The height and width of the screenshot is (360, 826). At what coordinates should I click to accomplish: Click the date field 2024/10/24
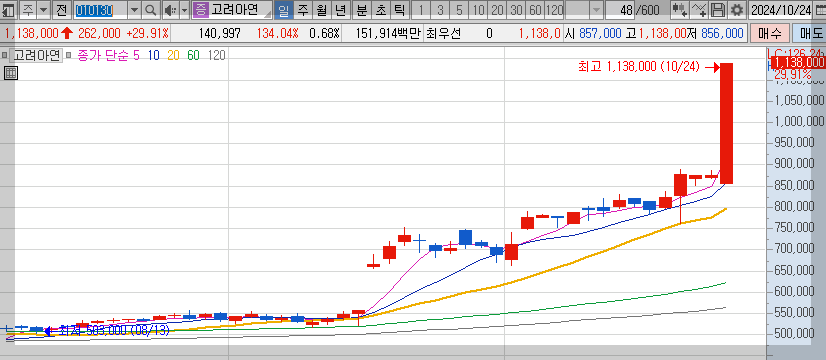click(781, 9)
